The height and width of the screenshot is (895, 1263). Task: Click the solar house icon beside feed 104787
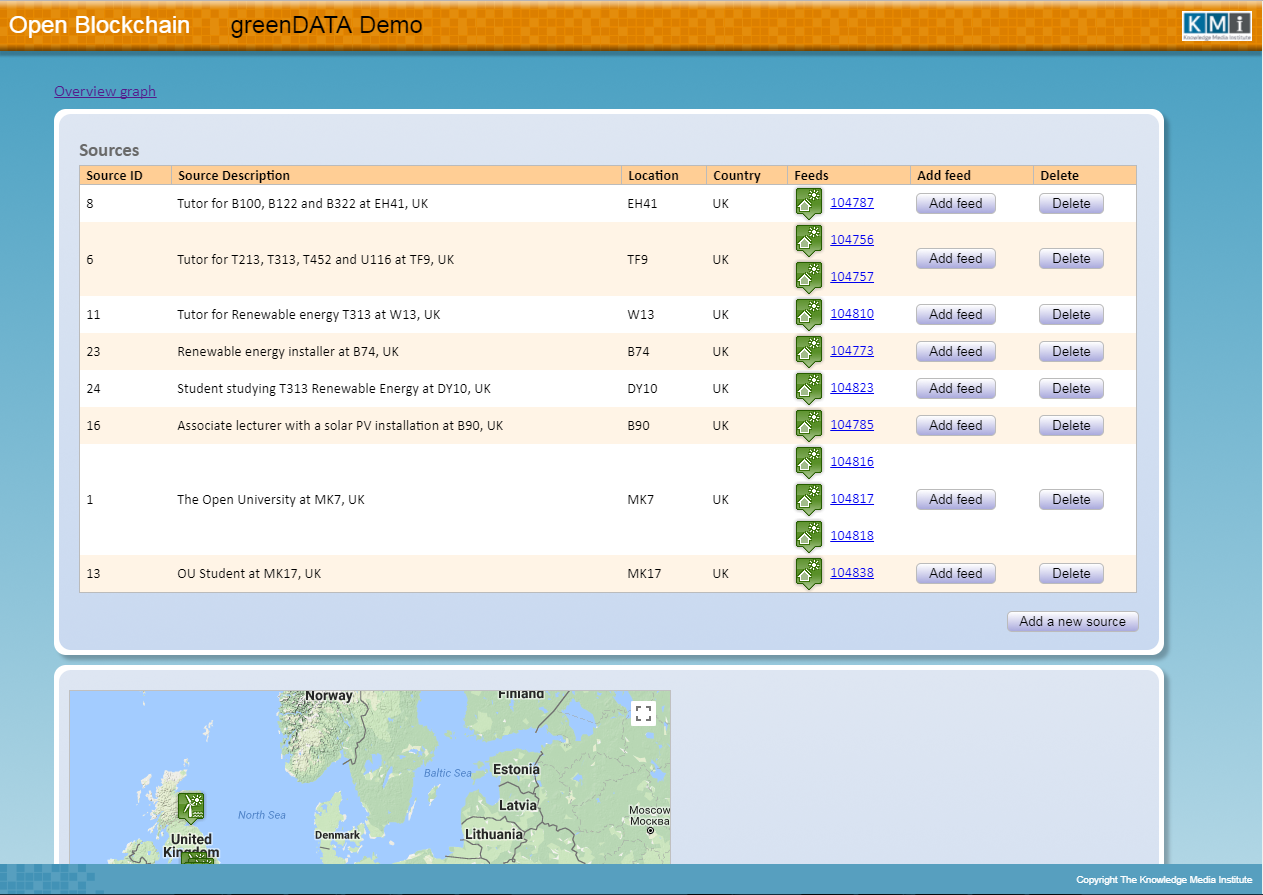tap(808, 203)
